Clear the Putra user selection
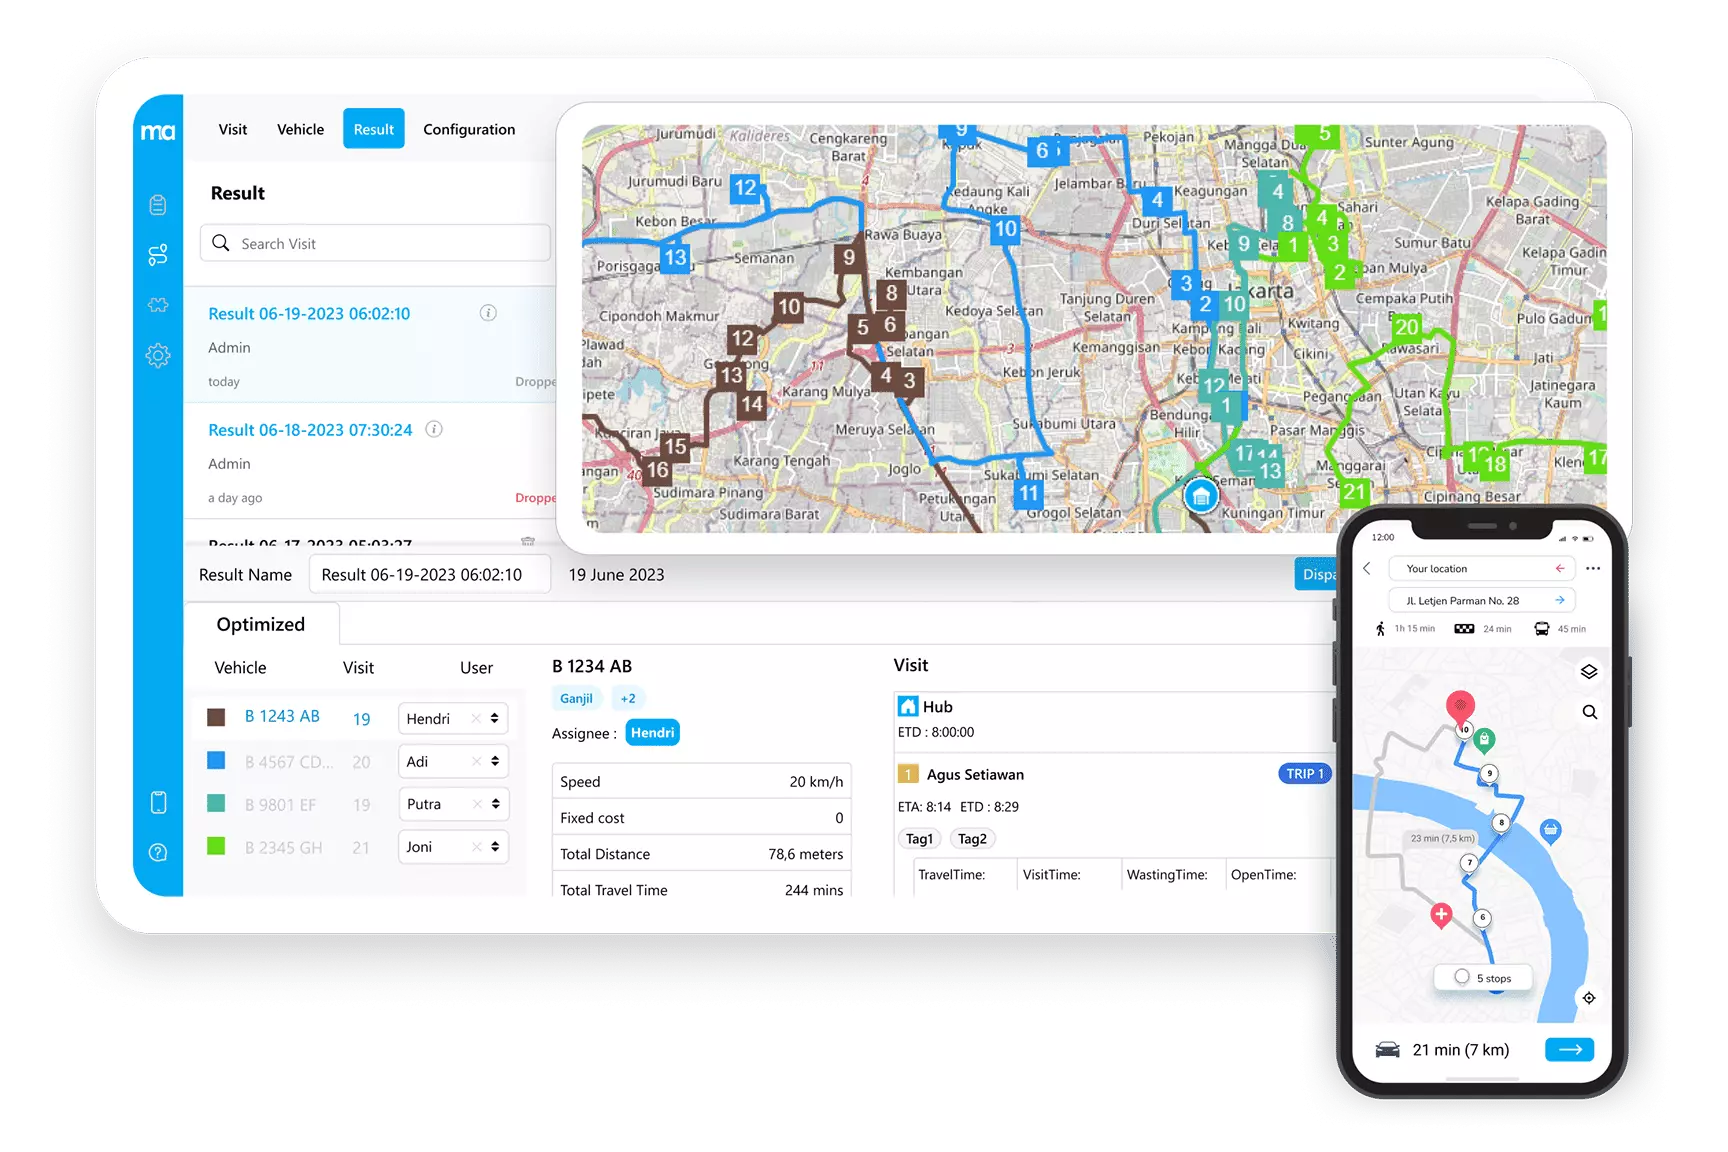This screenshot has height=1152, width=1728. pyautogui.click(x=476, y=804)
